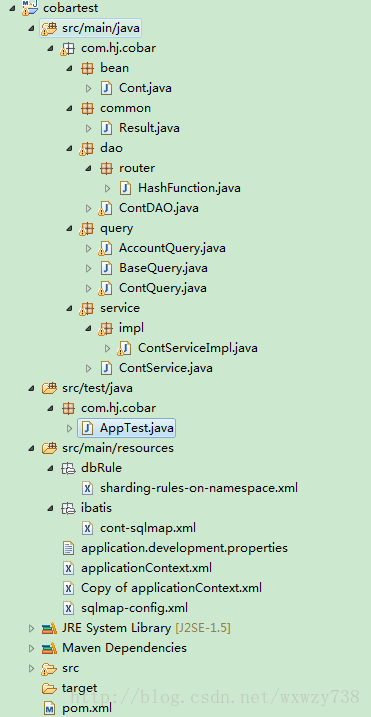Click the application.development.properties file name
Screen dimensions: 371x717
click(x=184, y=548)
